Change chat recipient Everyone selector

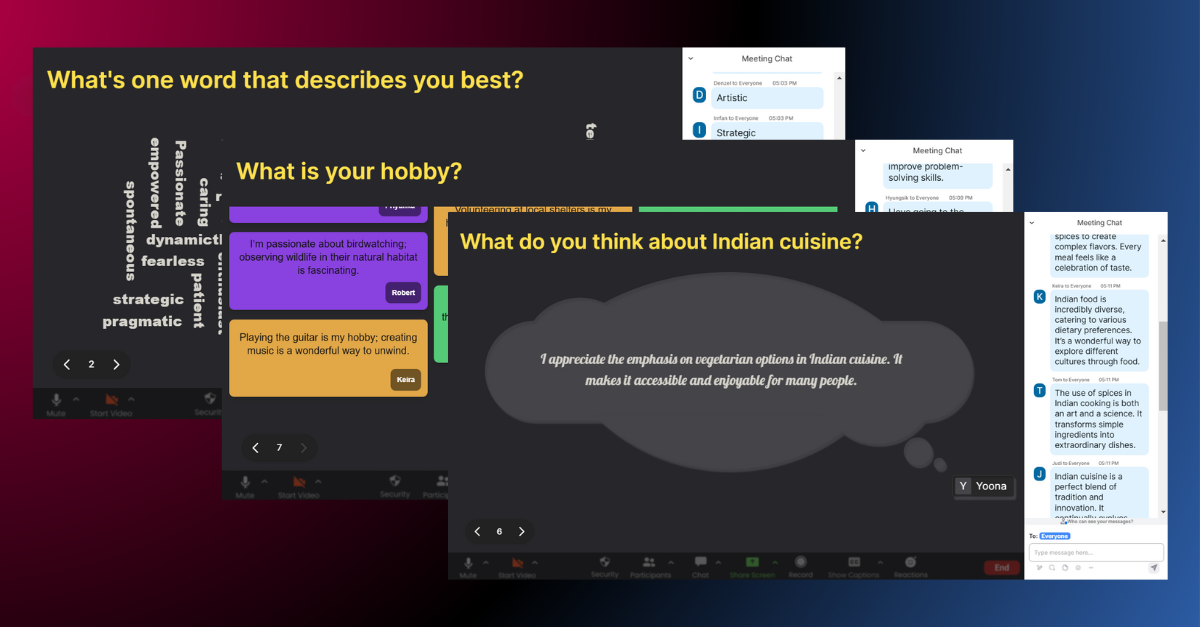[x=1054, y=536]
